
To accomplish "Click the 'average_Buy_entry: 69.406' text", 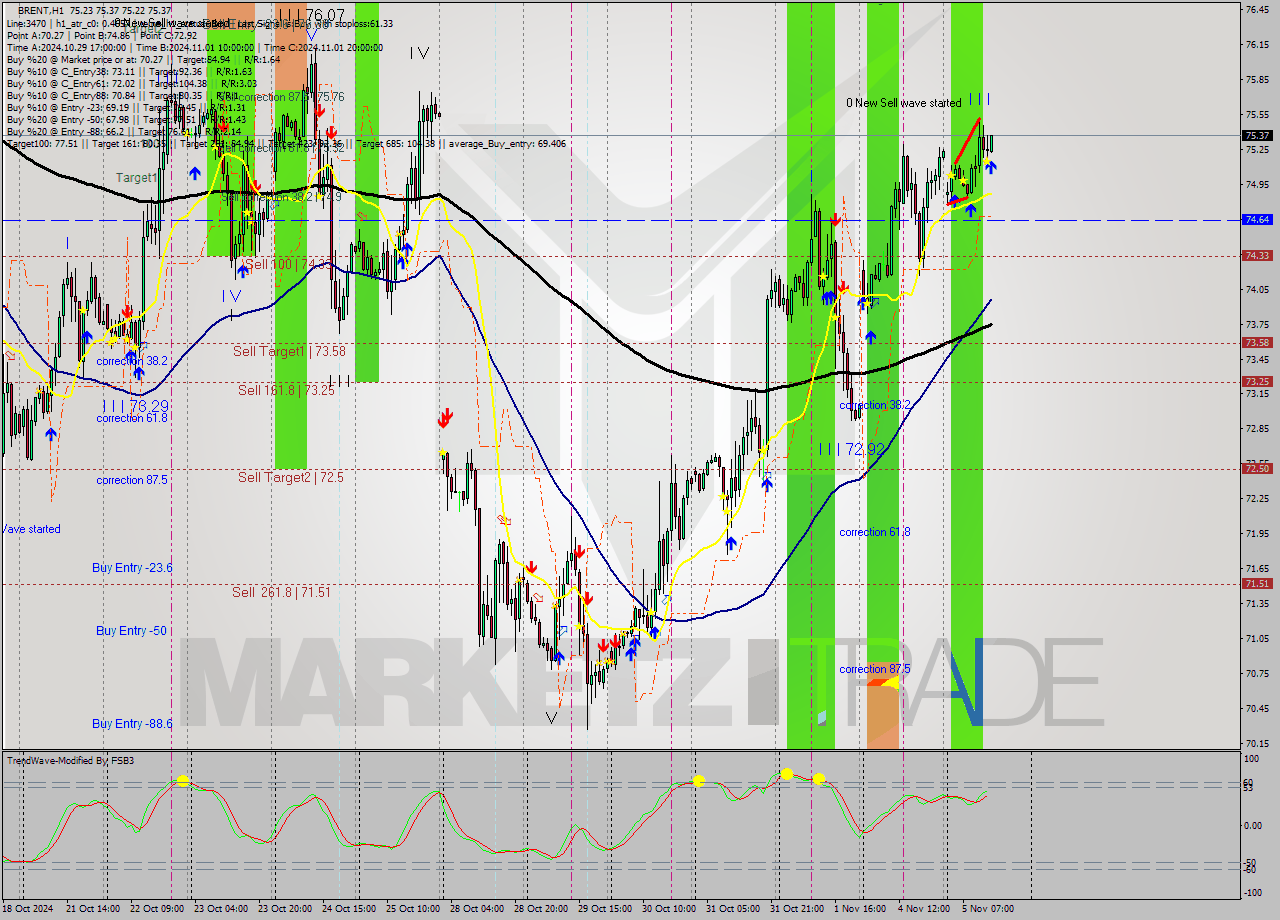I will pos(508,143).
